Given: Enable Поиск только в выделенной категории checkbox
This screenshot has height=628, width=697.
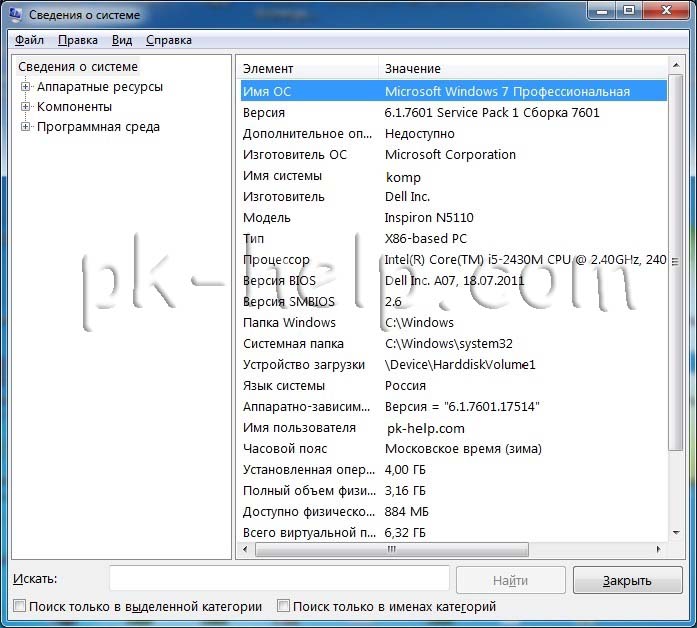Looking at the screenshot, I should 20,605.
